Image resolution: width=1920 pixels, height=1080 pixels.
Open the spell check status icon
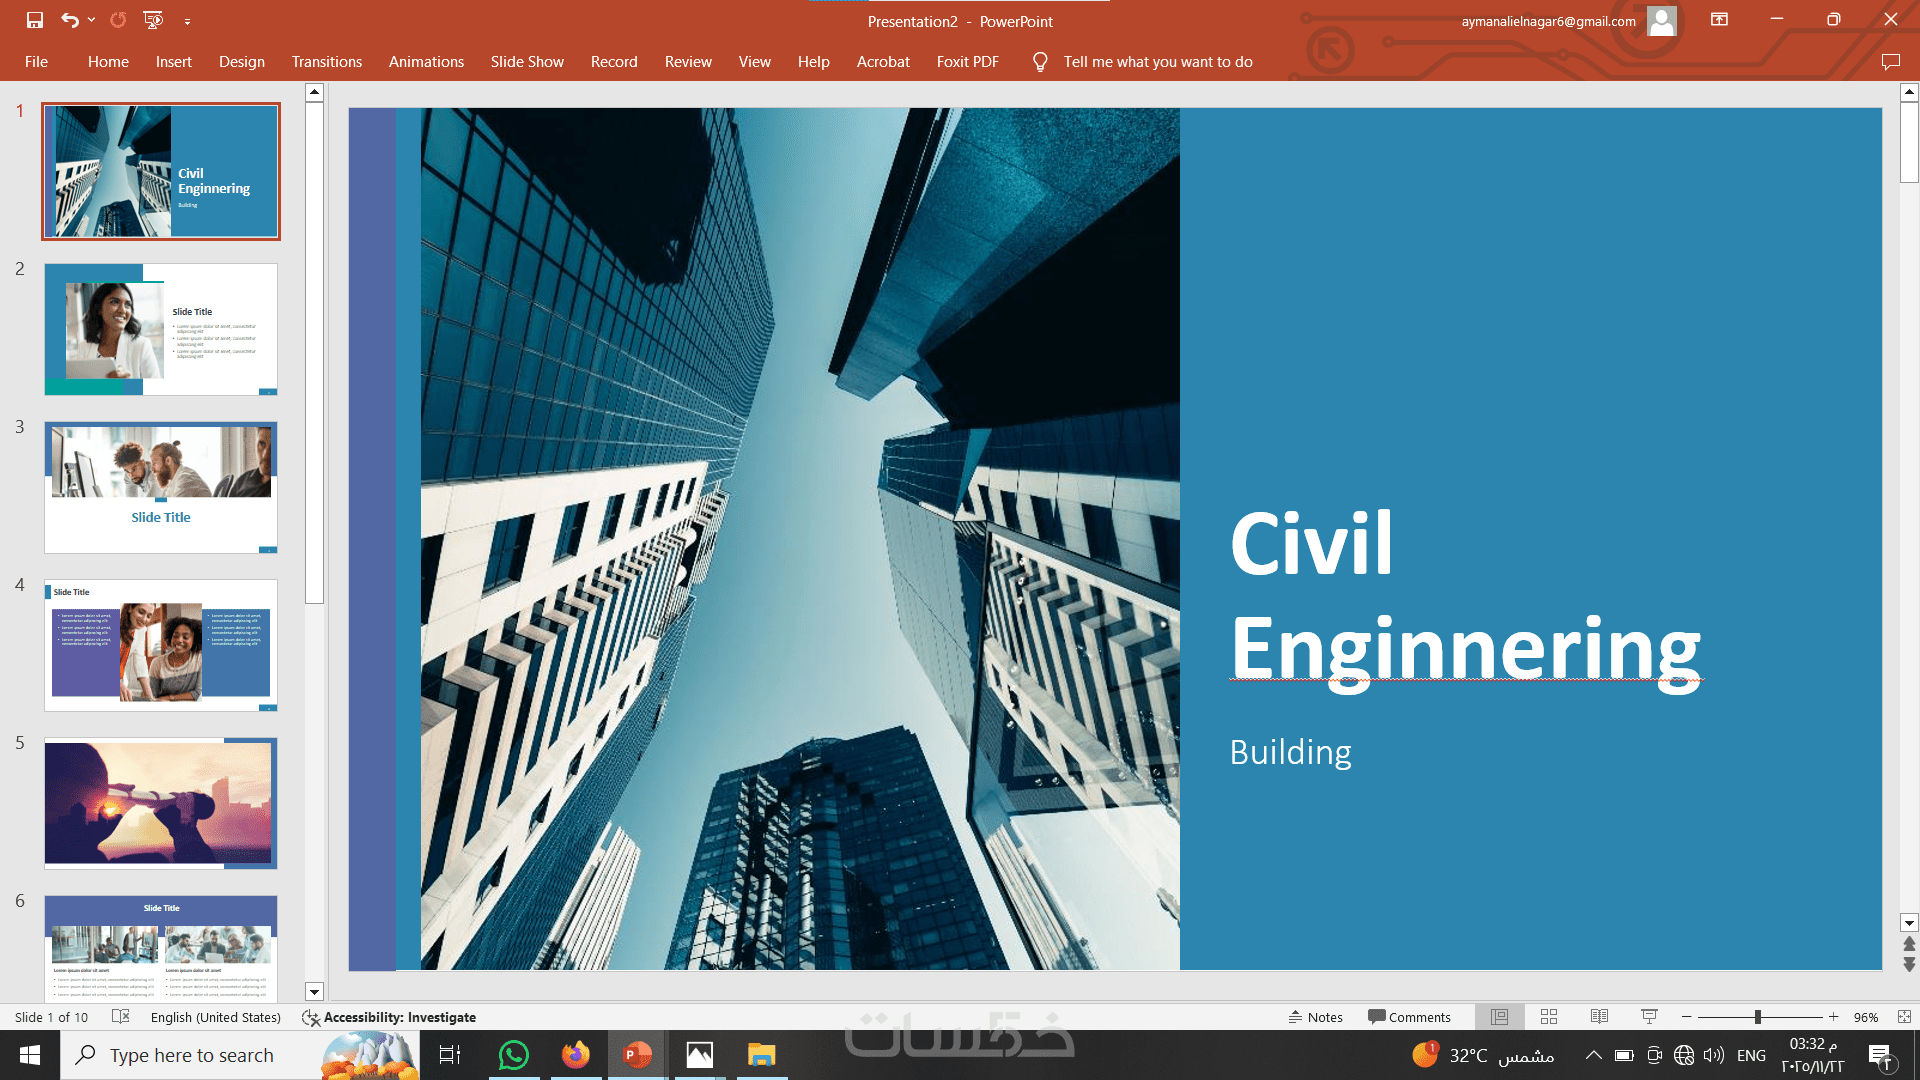coord(121,1017)
